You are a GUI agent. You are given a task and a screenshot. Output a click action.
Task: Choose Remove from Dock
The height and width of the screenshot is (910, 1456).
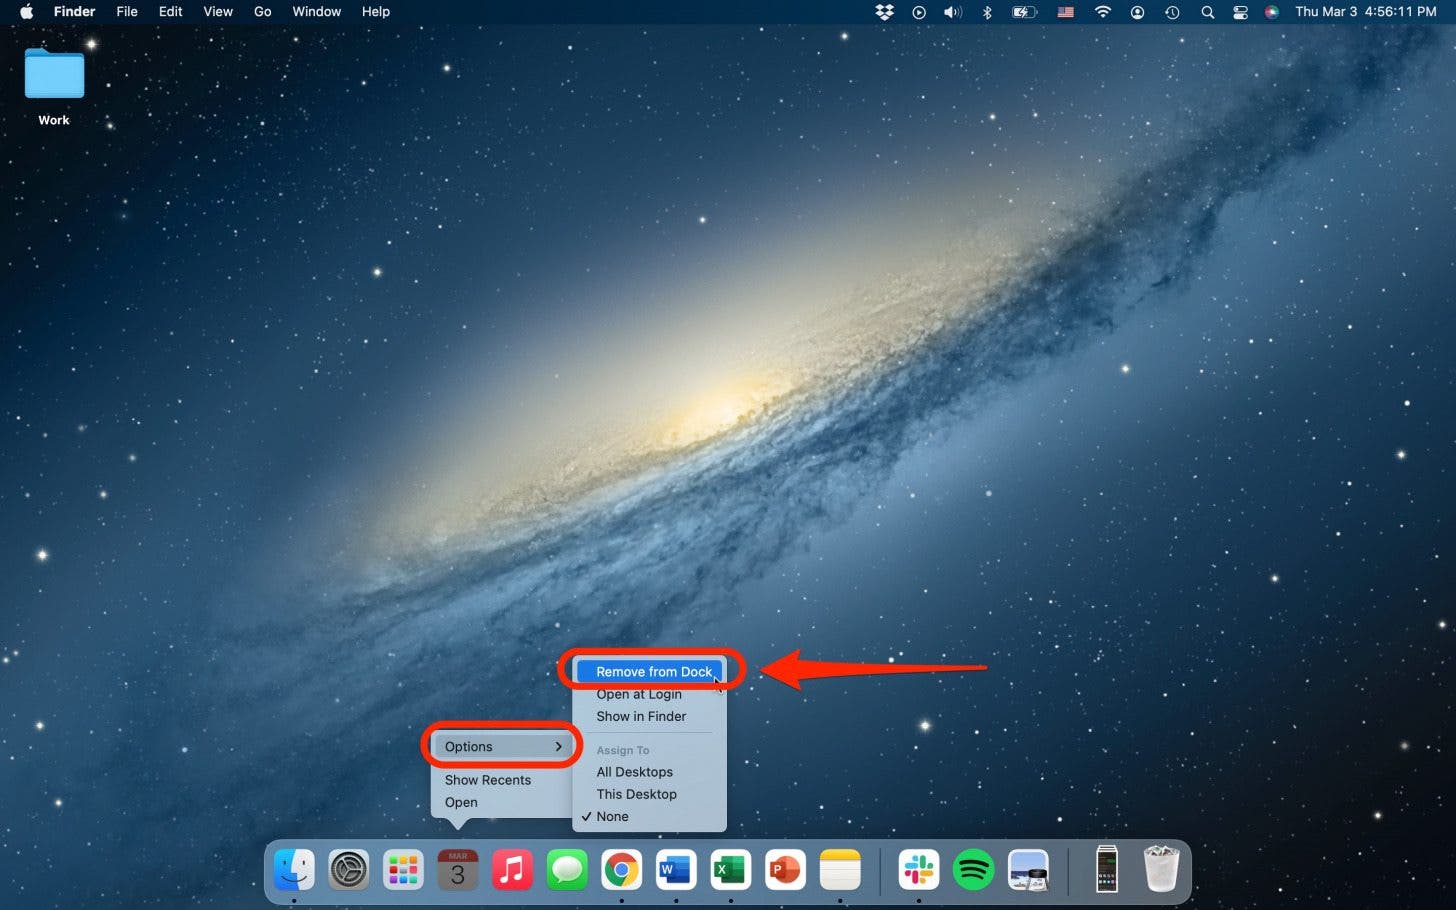[x=653, y=672]
